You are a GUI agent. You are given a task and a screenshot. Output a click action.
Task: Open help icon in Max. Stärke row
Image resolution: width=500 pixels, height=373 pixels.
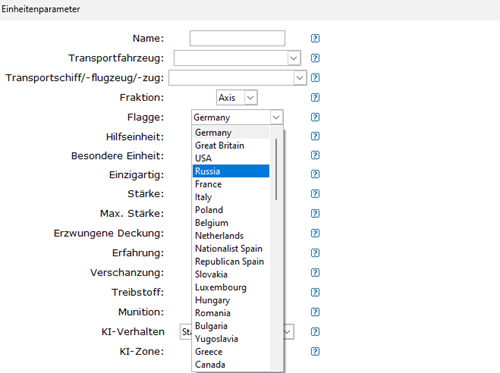(x=315, y=213)
